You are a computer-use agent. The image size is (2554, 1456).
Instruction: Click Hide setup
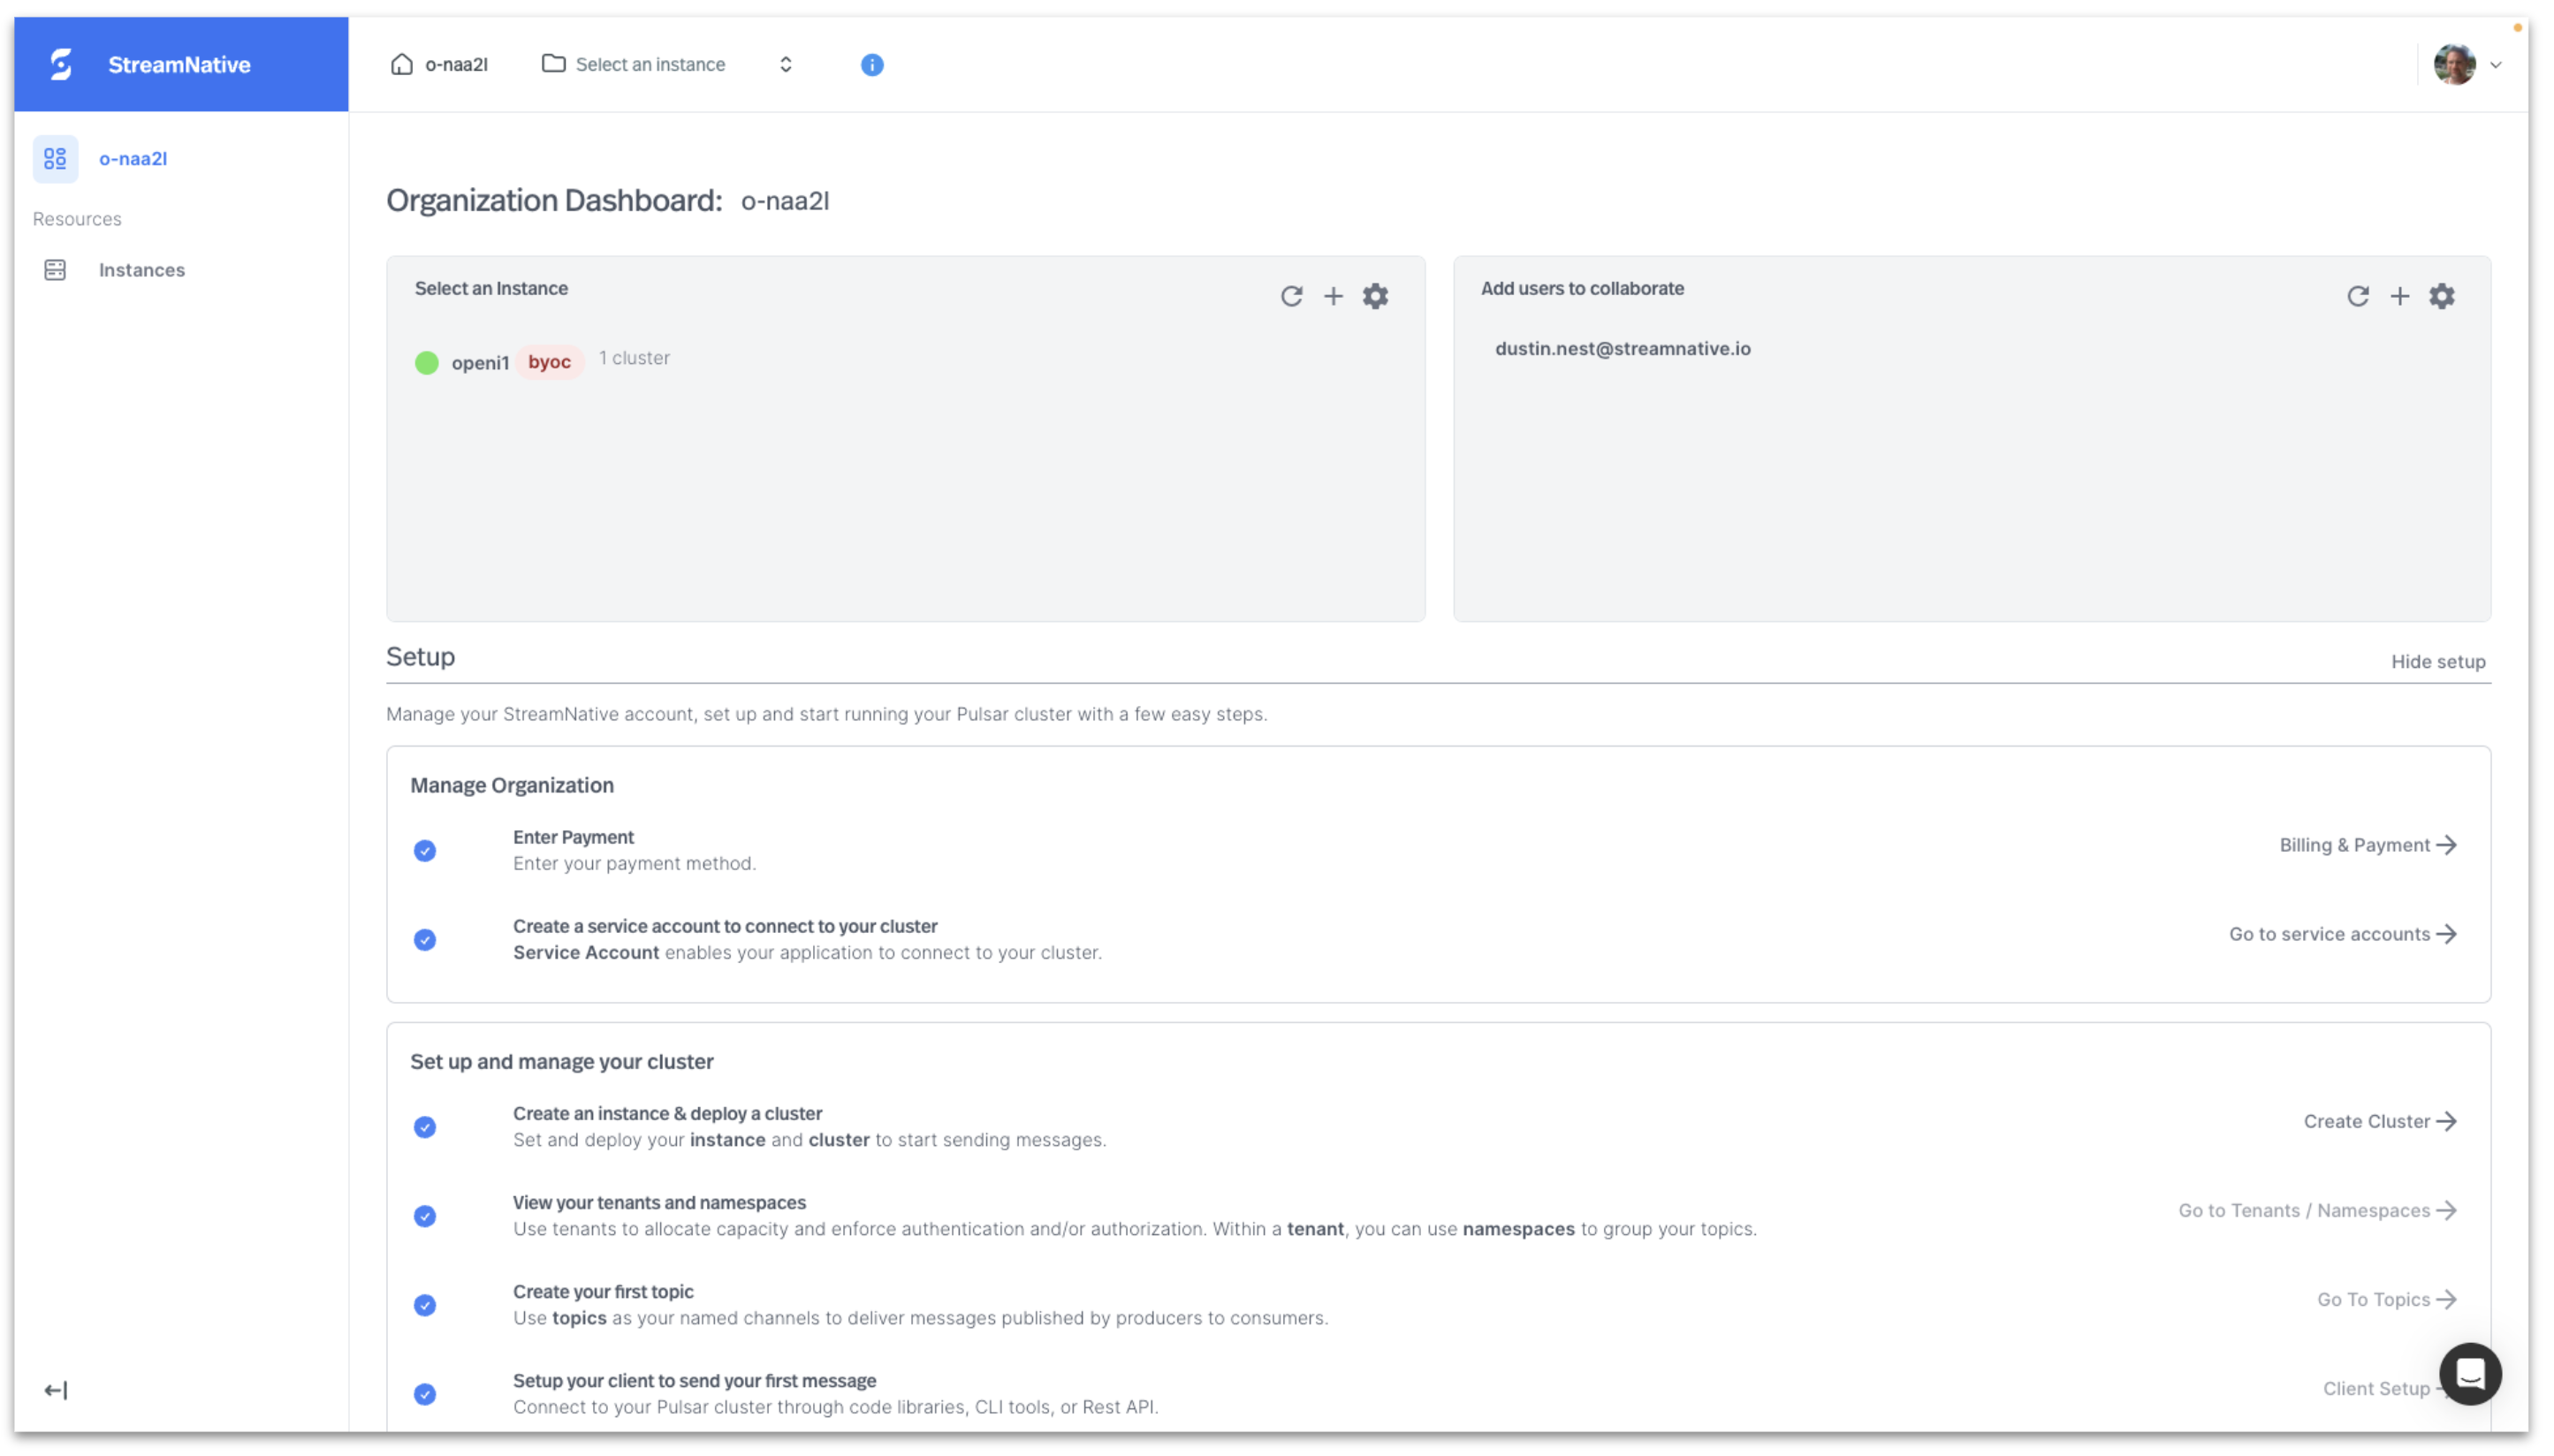tap(2438, 661)
